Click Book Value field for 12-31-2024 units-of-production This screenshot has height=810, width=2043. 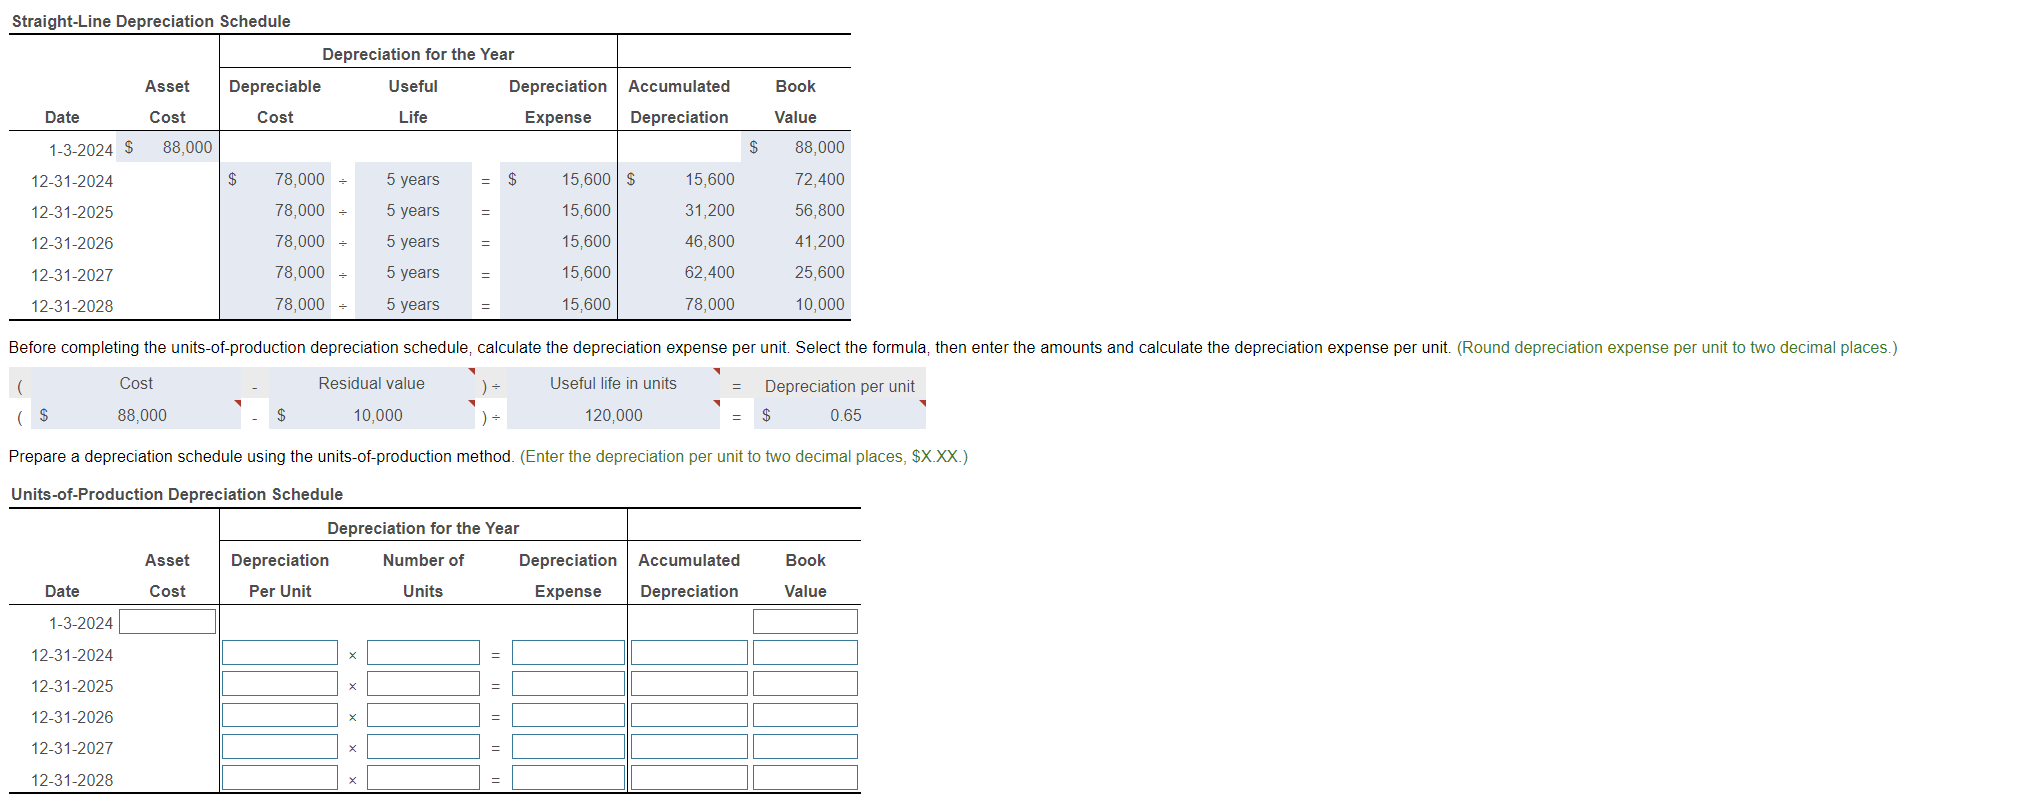point(805,653)
